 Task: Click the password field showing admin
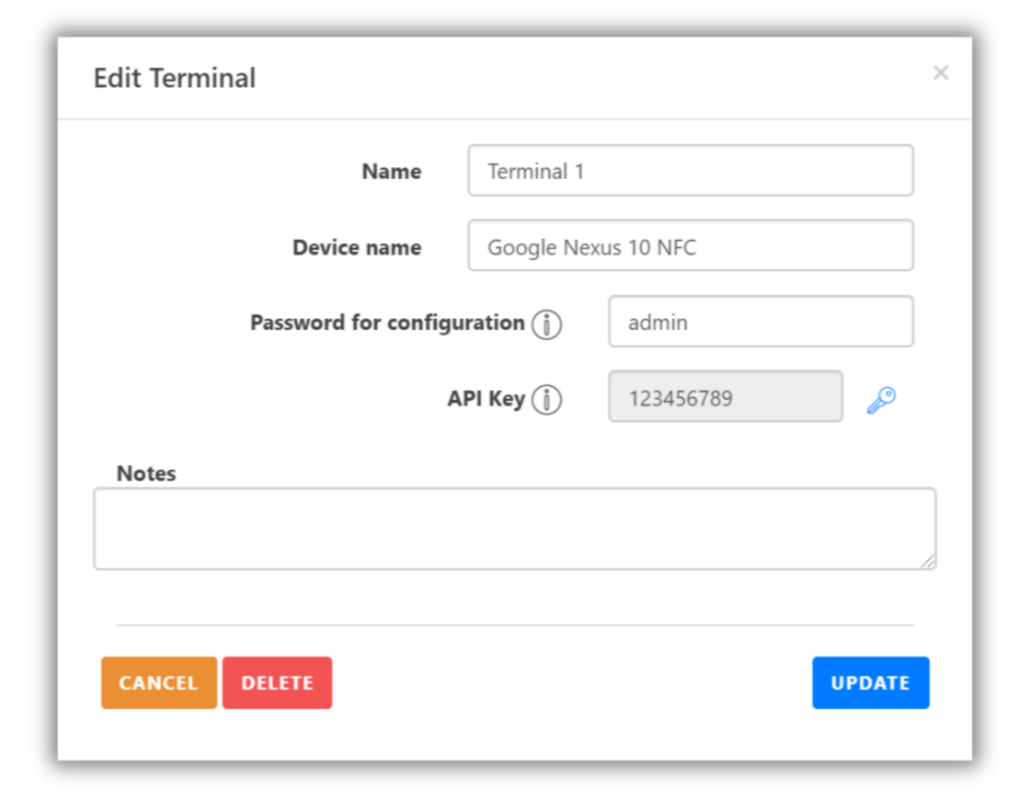point(760,322)
